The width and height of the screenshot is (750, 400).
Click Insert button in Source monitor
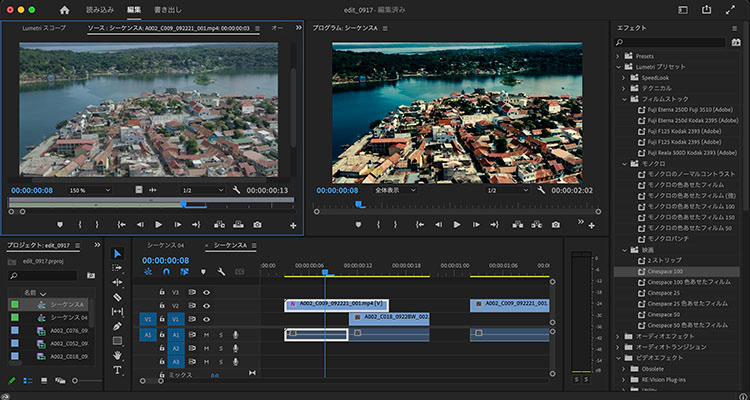[x=220, y=224]
